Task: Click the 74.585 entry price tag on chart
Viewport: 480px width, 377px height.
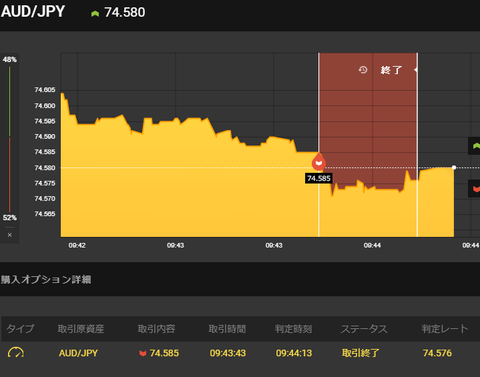Action: coord(319,178)
